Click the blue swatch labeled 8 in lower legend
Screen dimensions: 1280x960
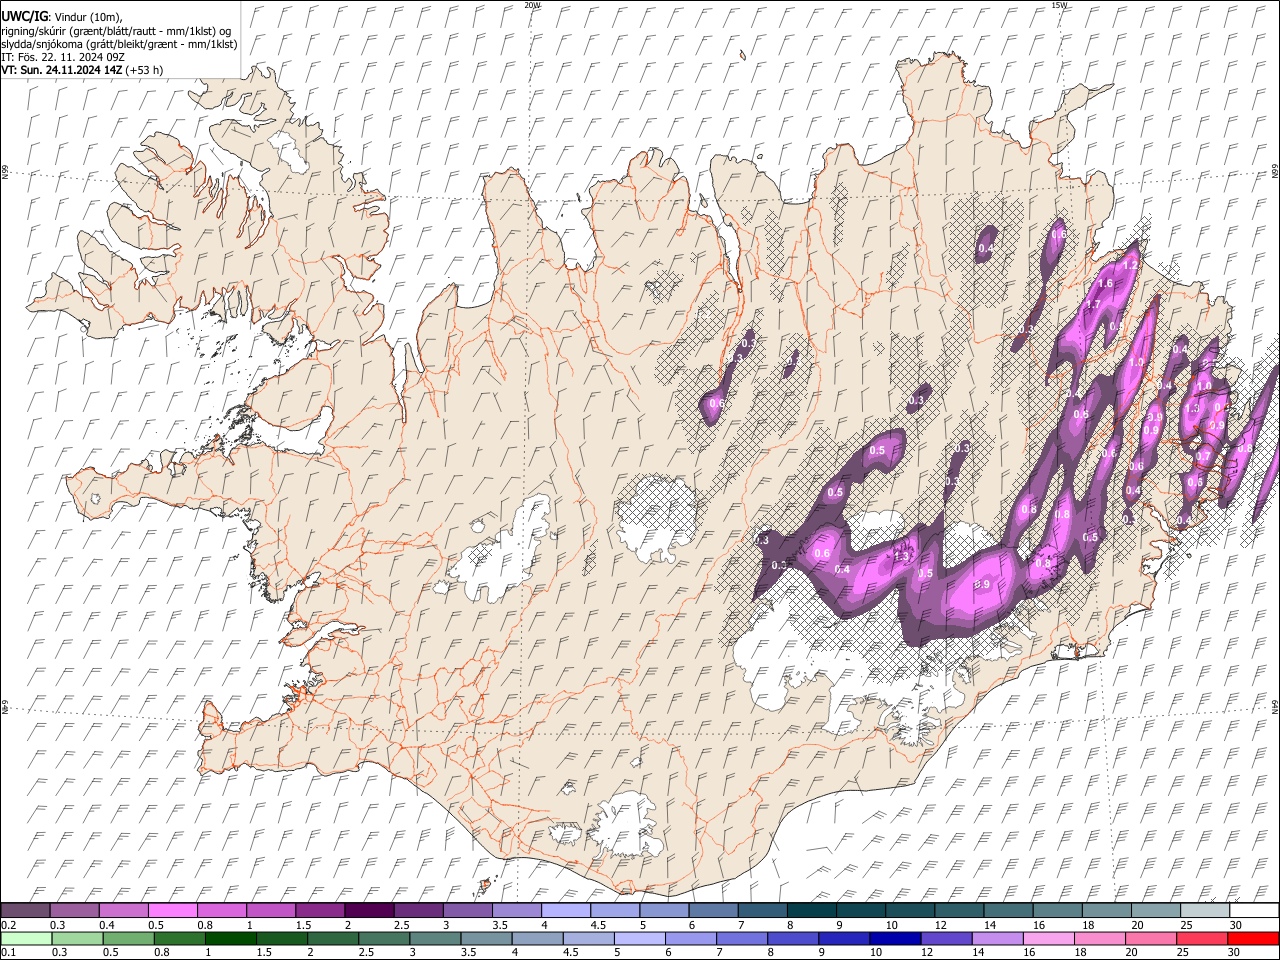click(x=793, y=938)
